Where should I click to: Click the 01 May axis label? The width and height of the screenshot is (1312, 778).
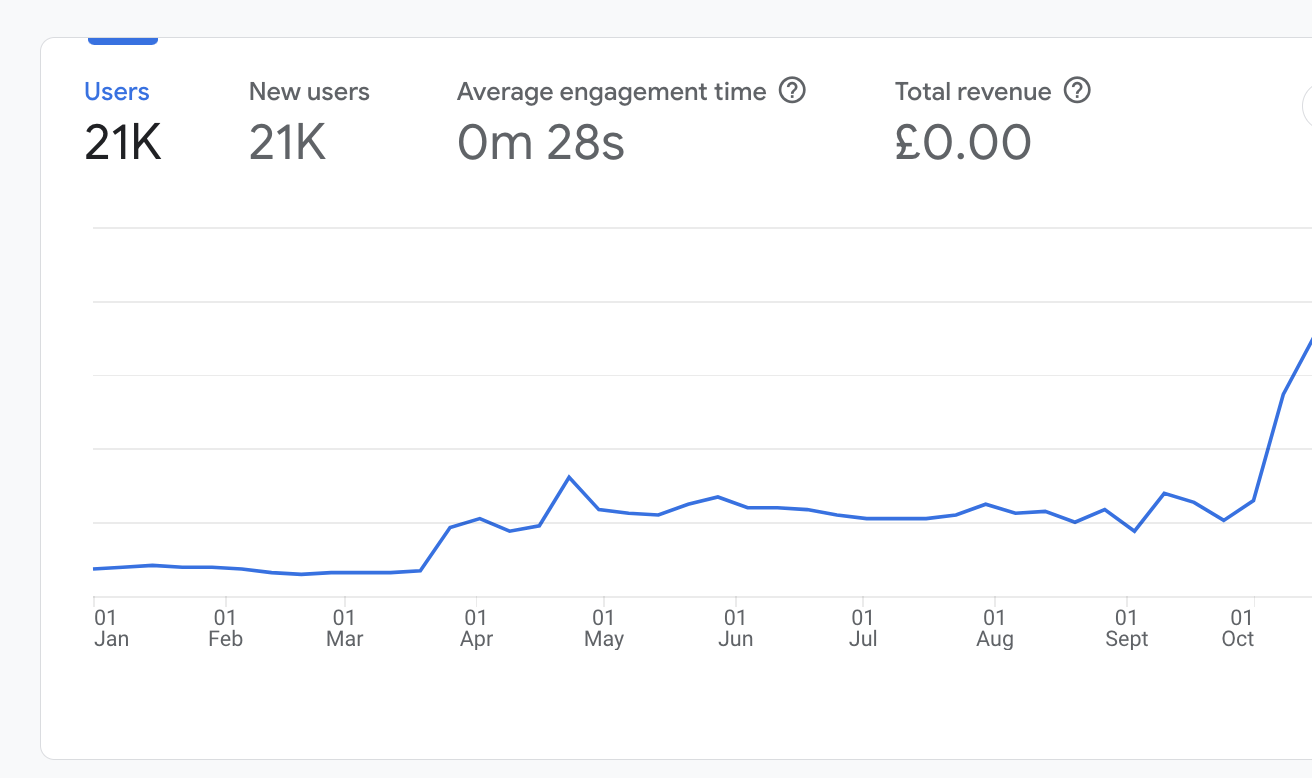click(x=603, y=628)
